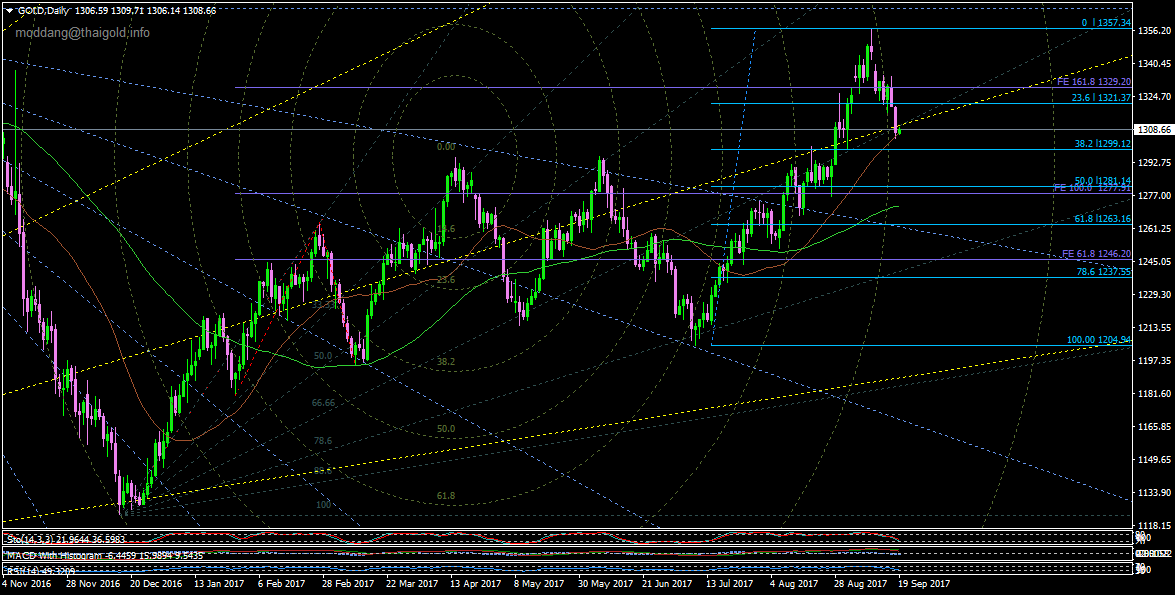
Task: Click the 1292.75 price axis value
Action: click(1155, 163)
